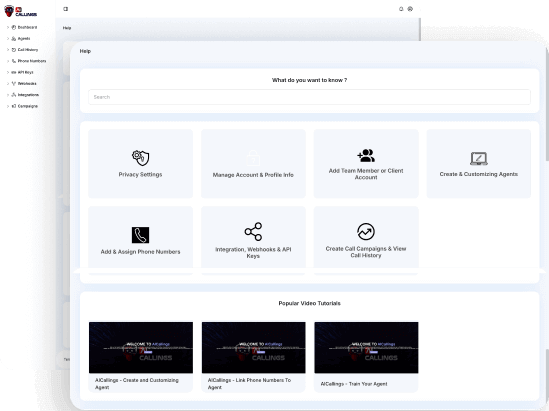
Task: Click the Call History clock icon
Action: click(x=14, y=50)
